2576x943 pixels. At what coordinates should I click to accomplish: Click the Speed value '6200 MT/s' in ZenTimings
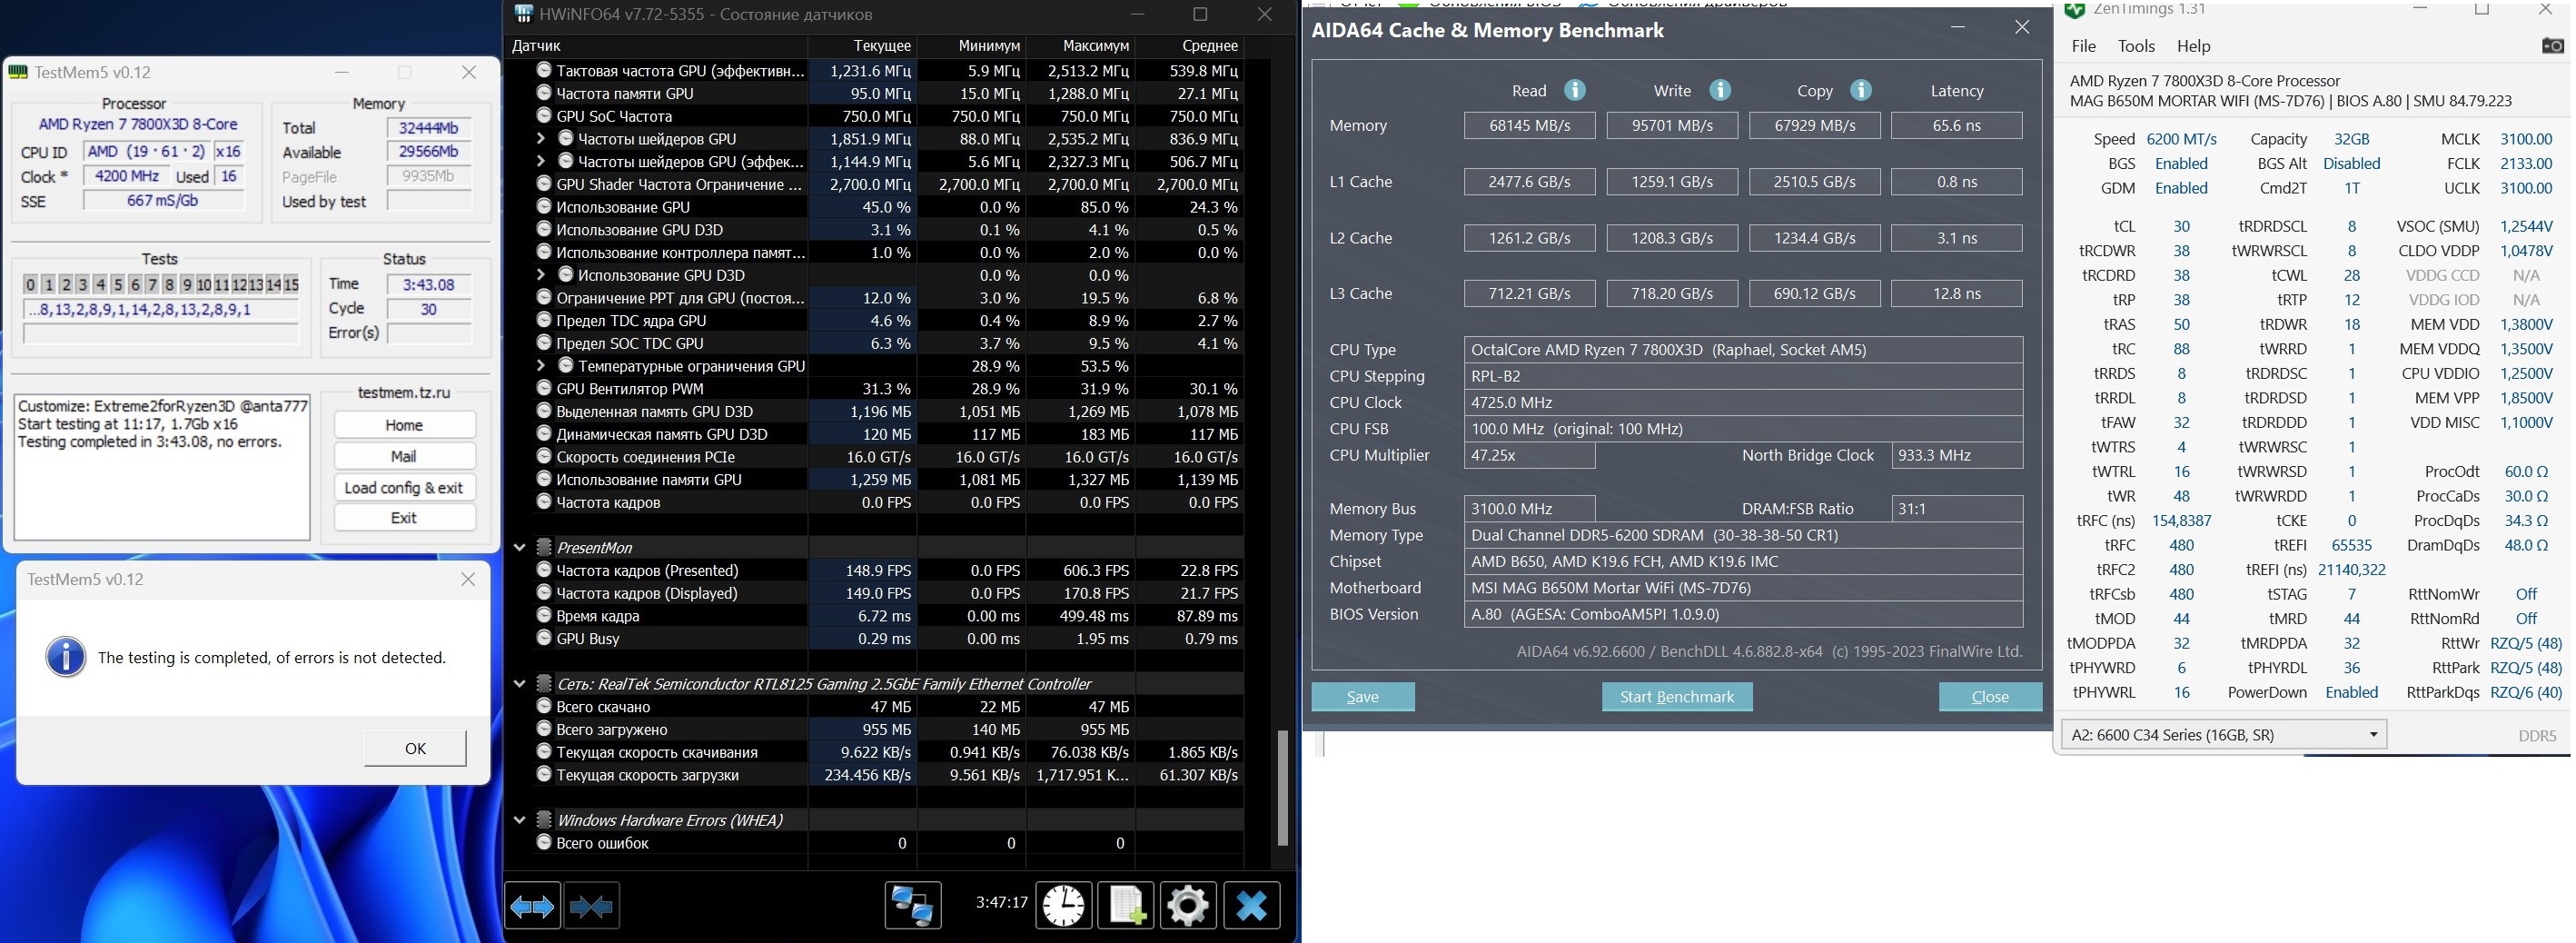2181,139
